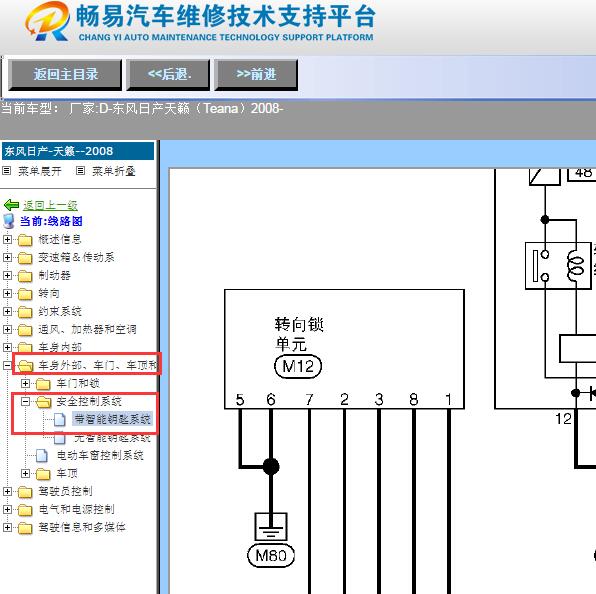
Task: Click the 菜单展开 list icon
Action: tap(6, 171)
